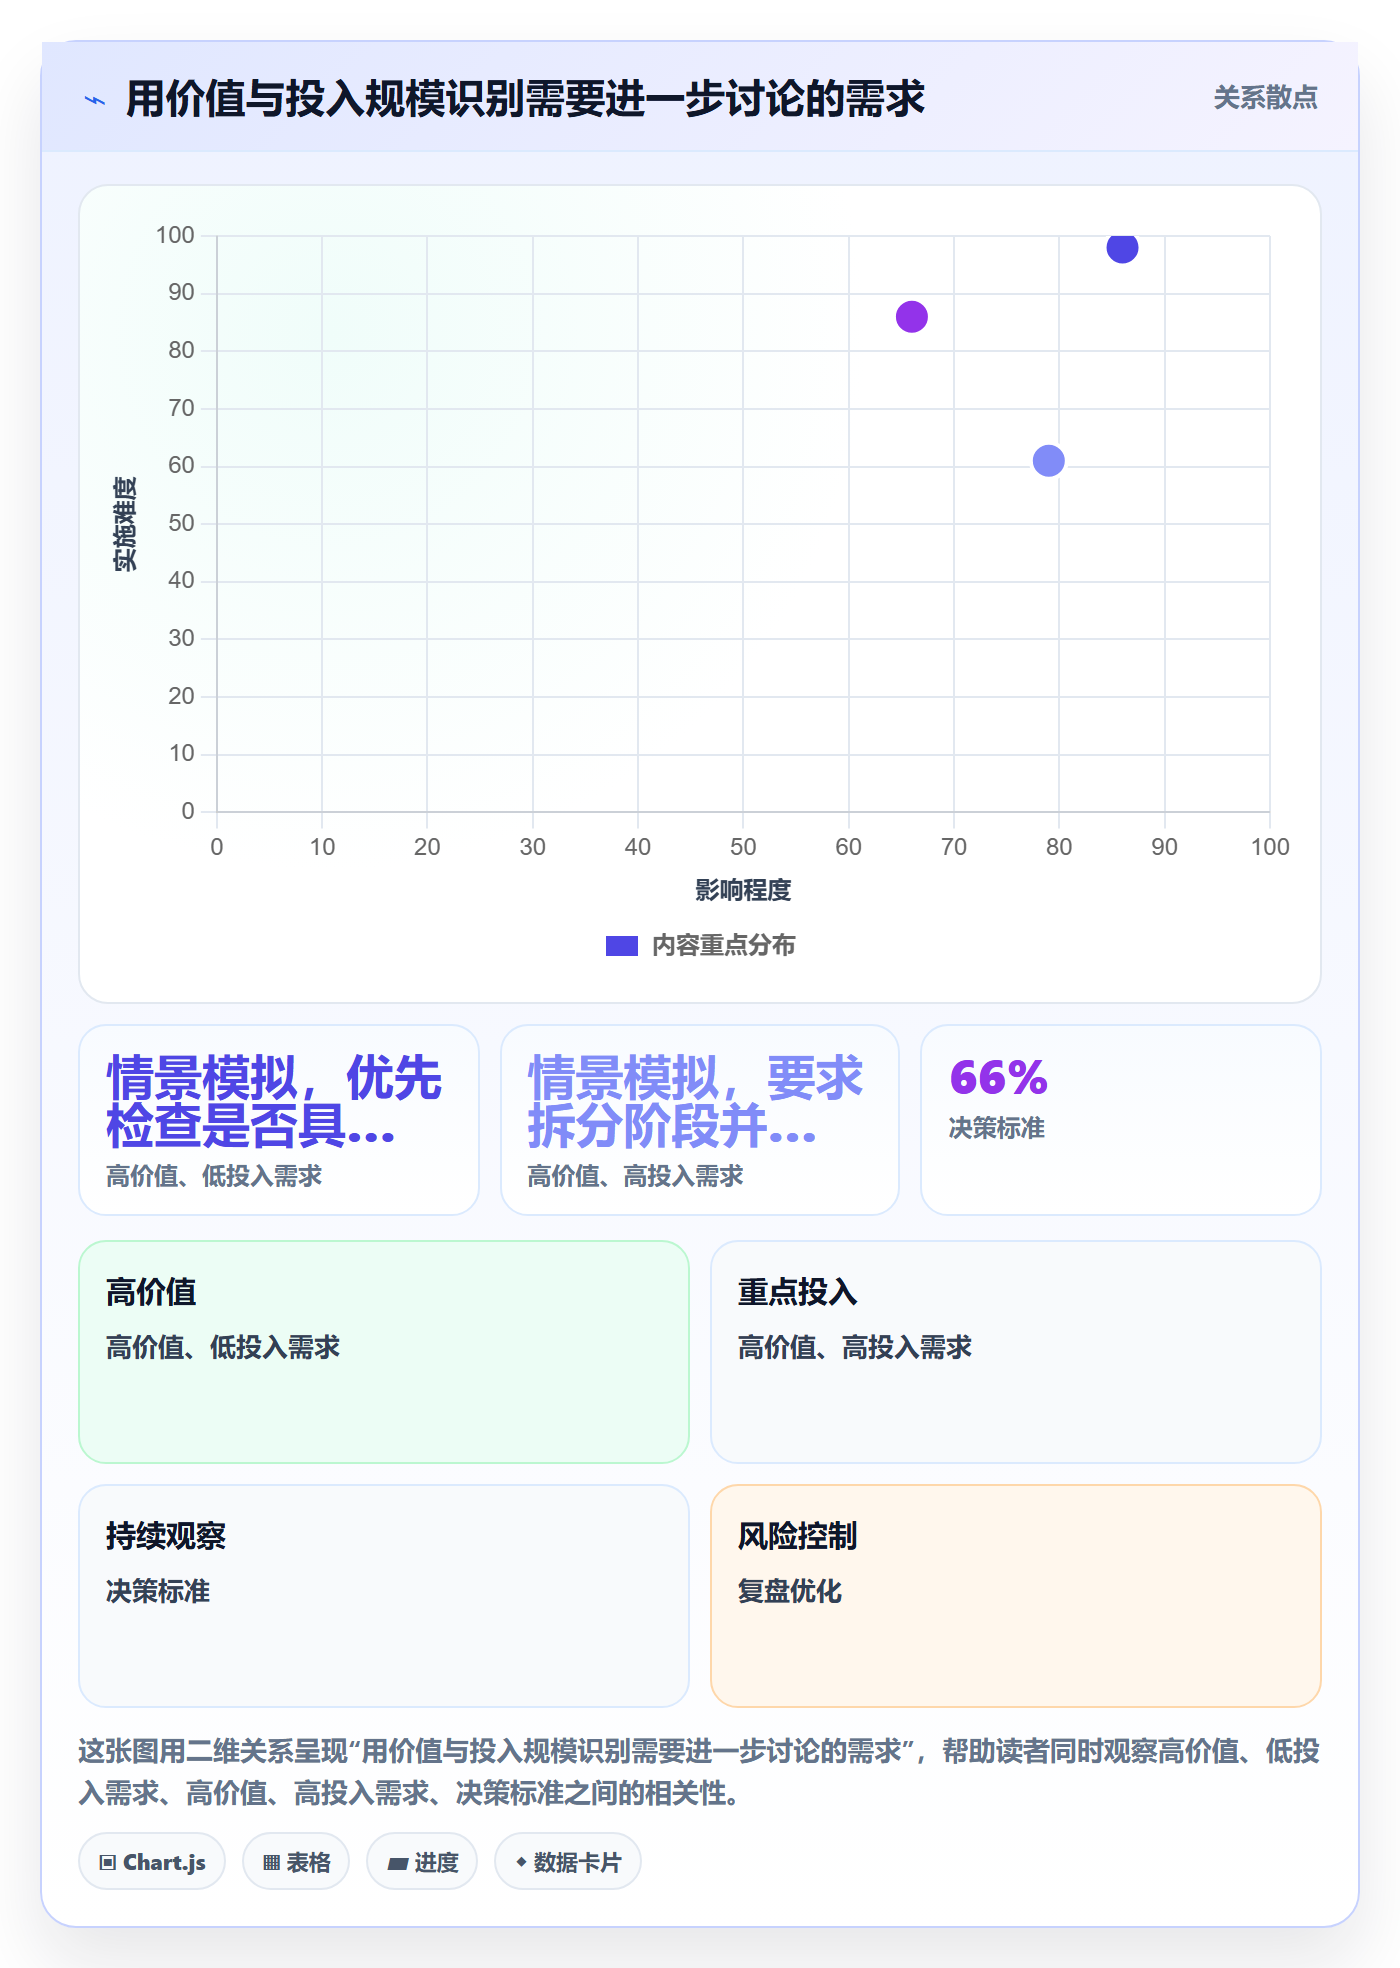Click the lightning bolt icon beside the title

[x=95, y=100]
